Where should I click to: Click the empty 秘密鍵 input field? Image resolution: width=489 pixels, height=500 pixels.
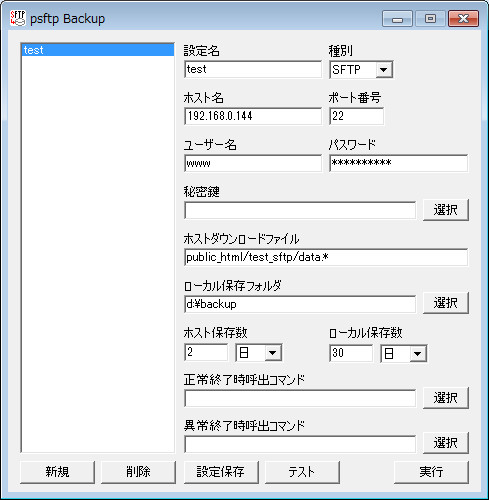300,210
